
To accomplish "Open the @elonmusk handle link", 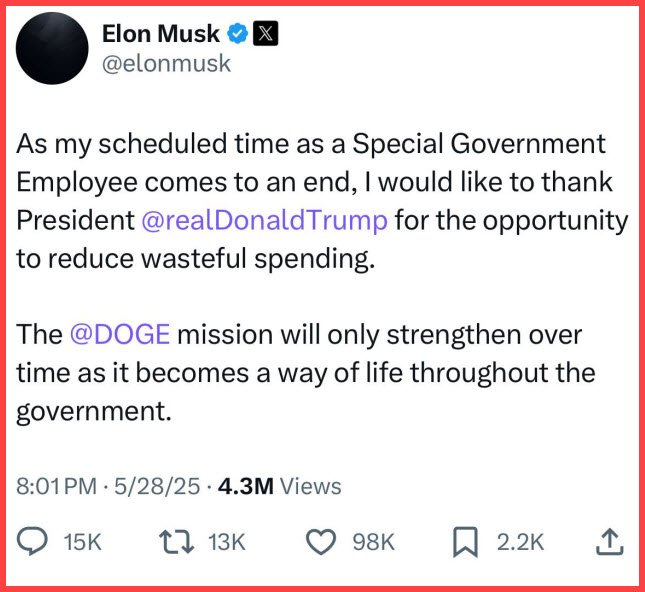I will tap(166, 64).
